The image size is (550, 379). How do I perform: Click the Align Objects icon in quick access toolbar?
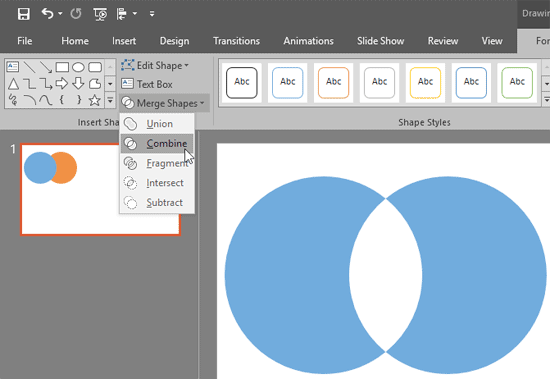point(122,14)
